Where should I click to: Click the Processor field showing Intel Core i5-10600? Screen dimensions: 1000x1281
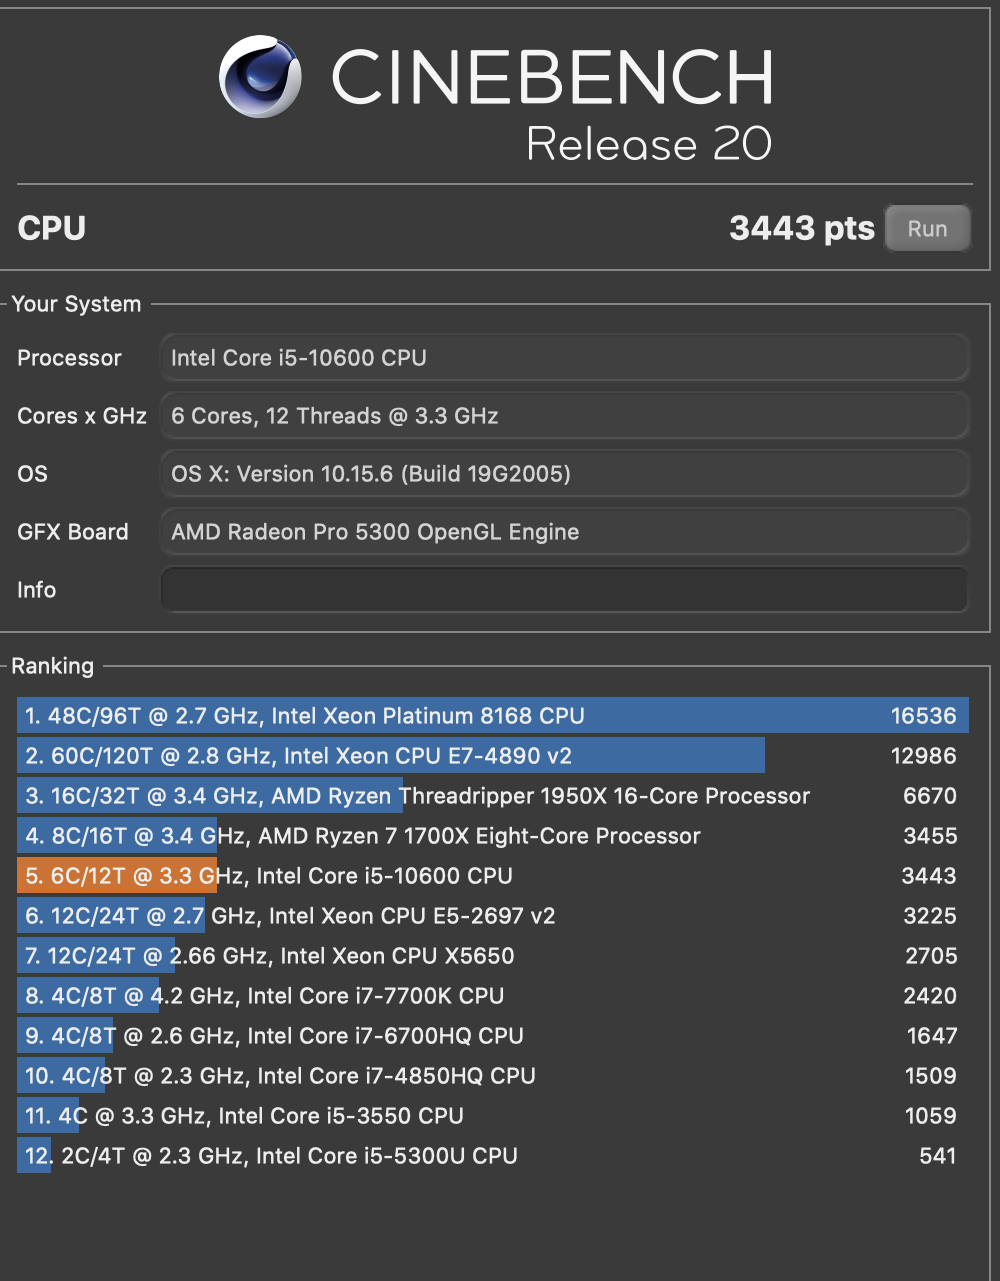tap(564, 358)
